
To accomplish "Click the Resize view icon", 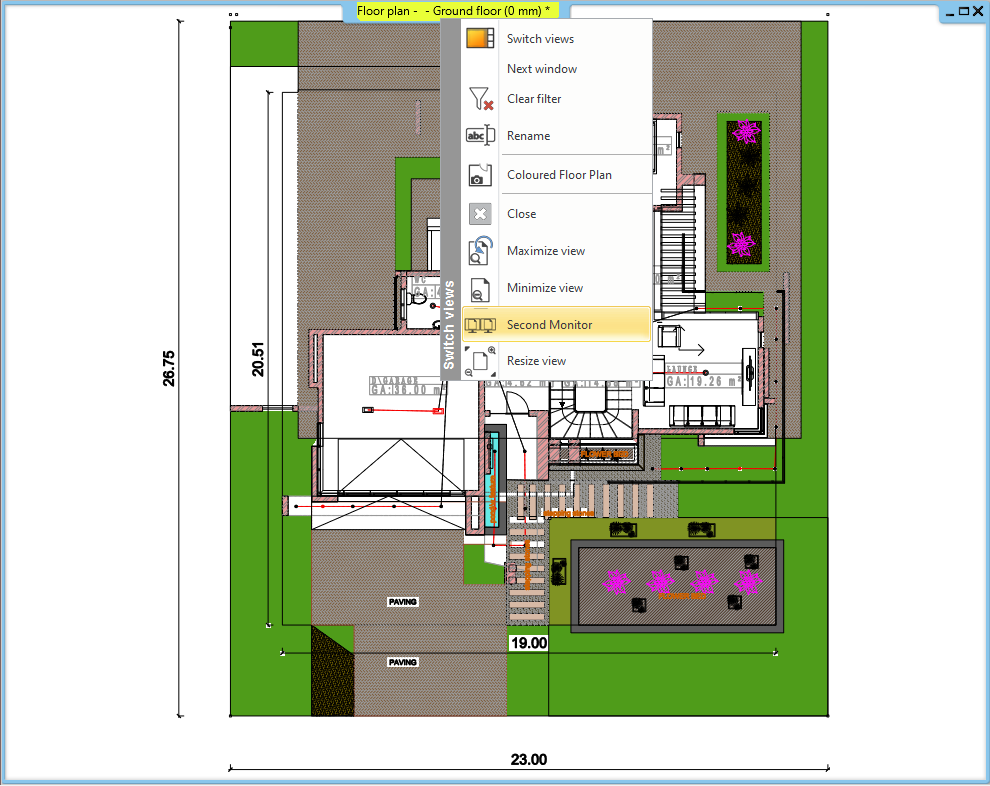I will coord(480,361).
